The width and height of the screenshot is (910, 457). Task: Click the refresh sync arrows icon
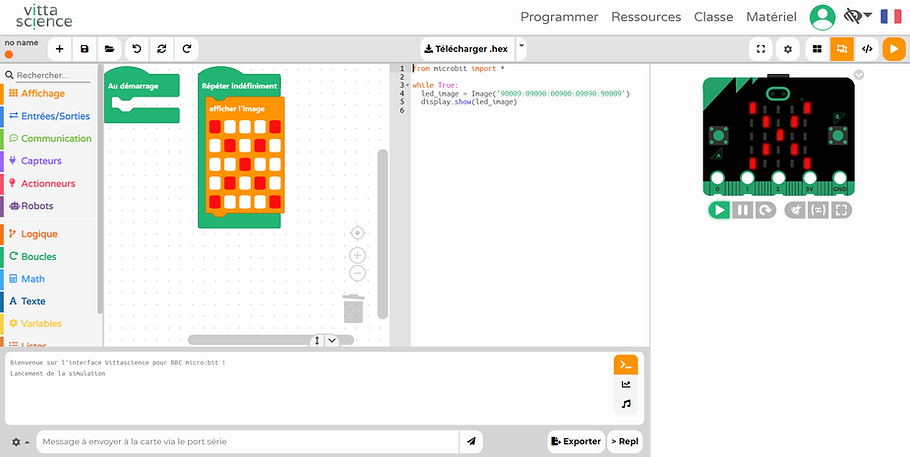pos(162,49)
